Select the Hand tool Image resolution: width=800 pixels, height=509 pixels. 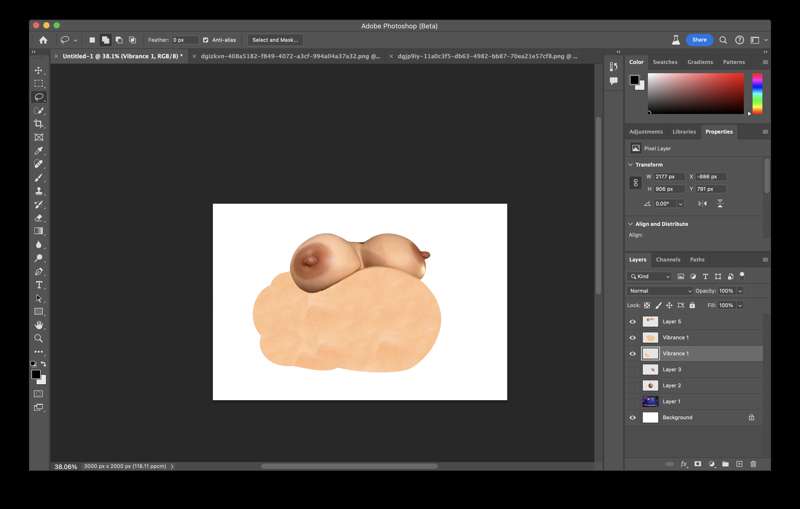point(39,325)
